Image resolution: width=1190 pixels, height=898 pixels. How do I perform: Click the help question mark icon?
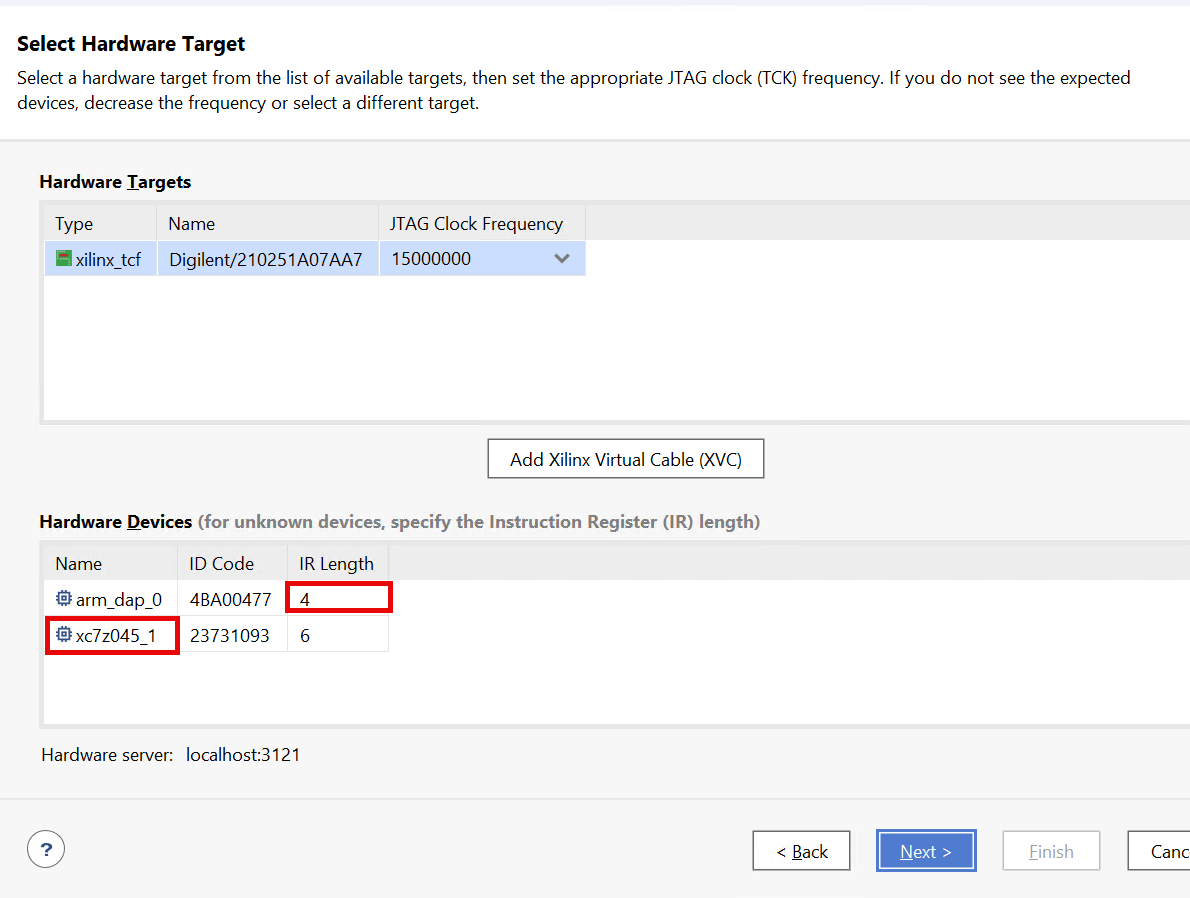point(46,850)
